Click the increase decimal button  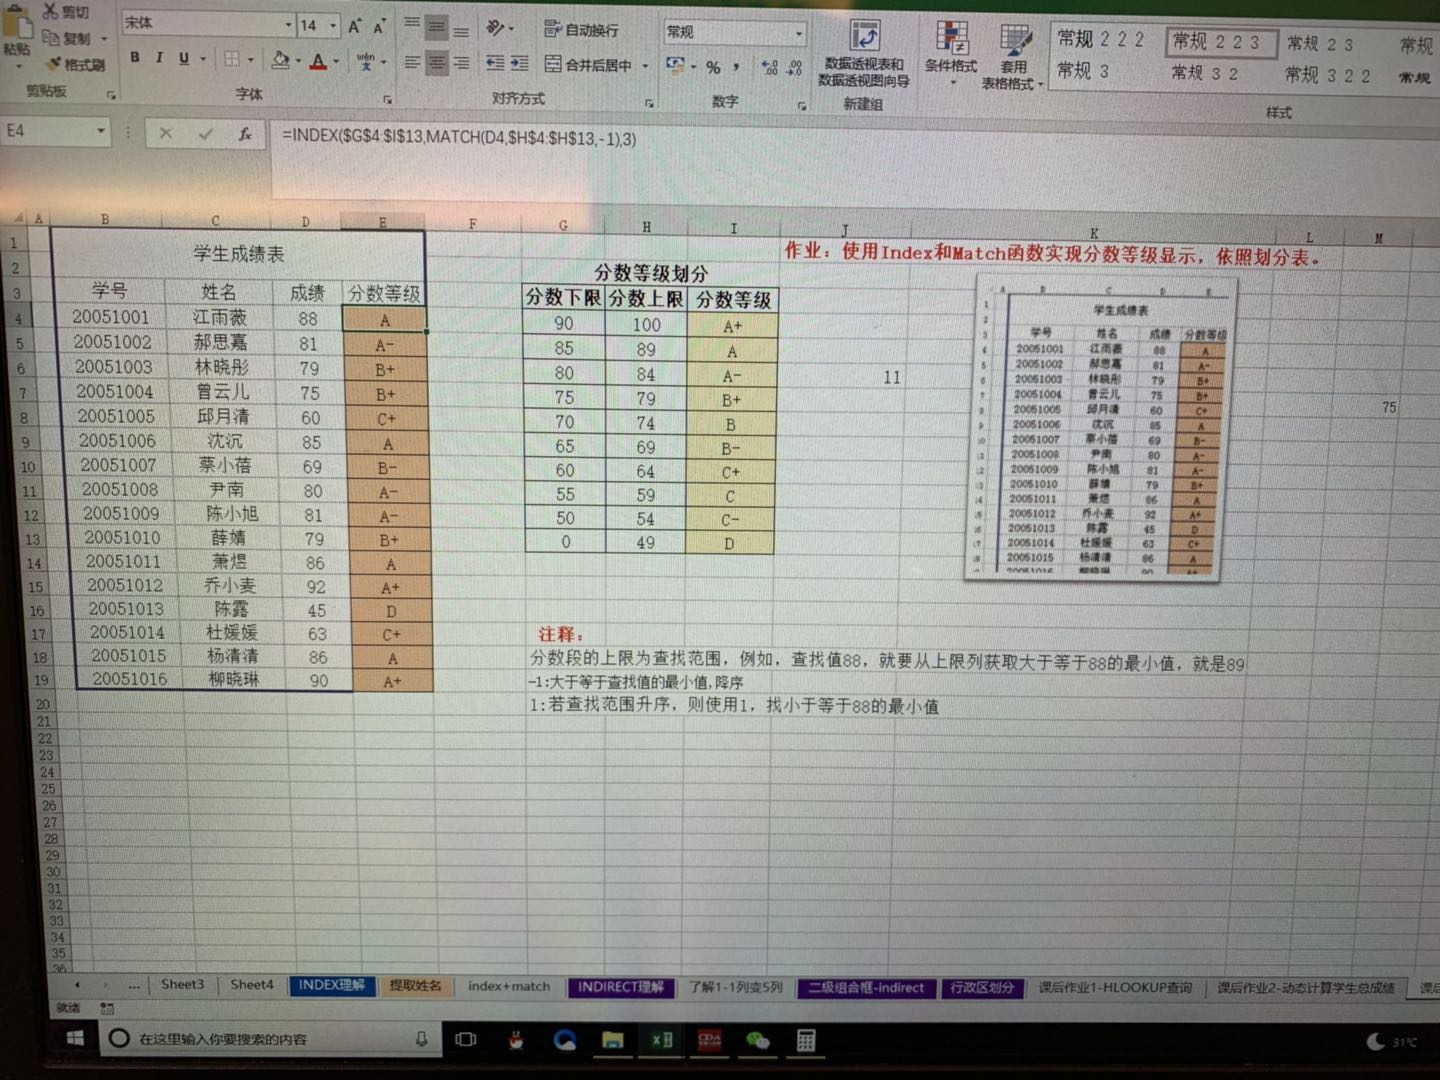coord(769,68)
